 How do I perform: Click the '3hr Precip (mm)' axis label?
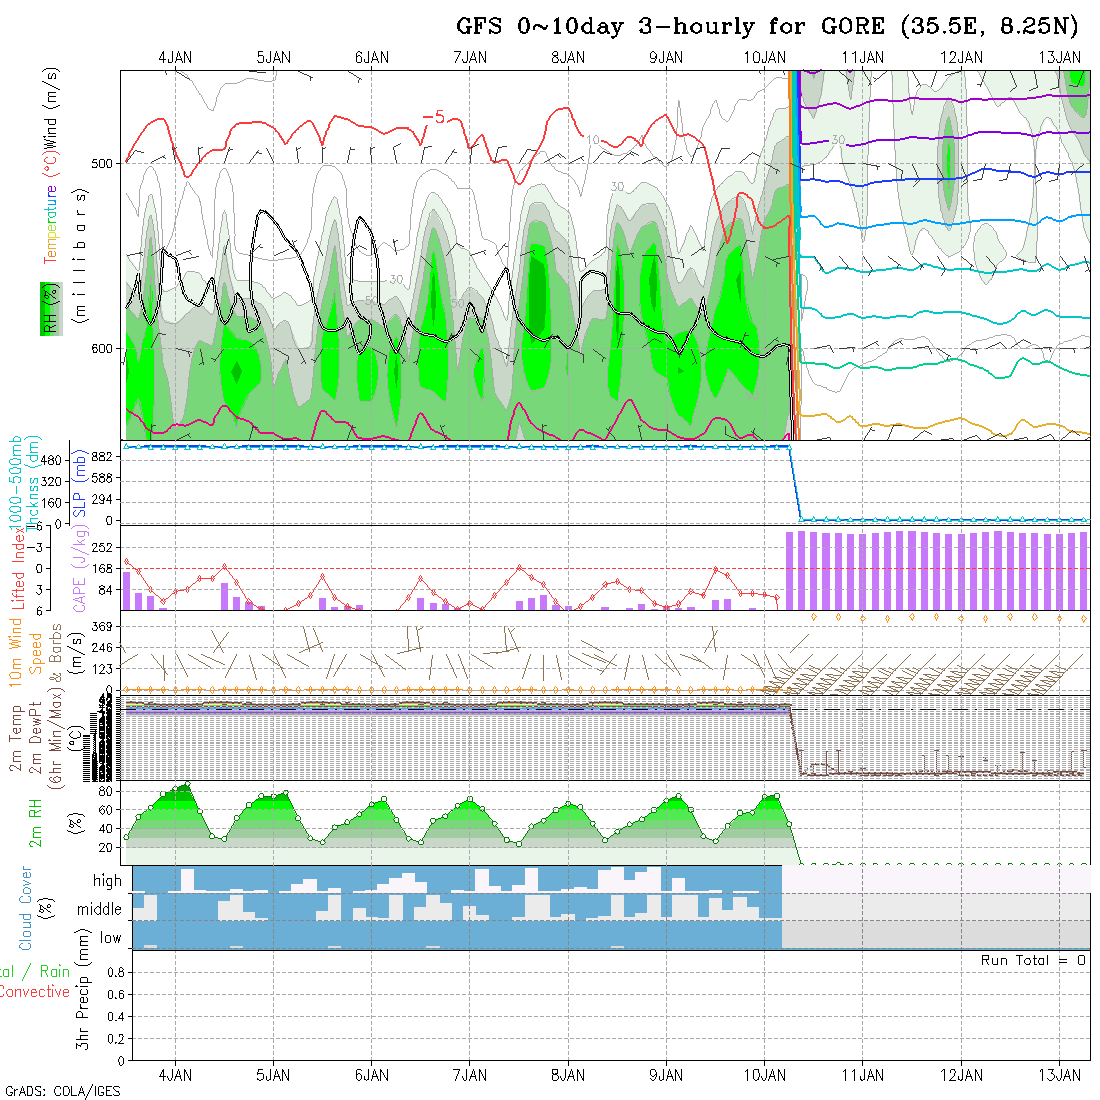point(83,989)
